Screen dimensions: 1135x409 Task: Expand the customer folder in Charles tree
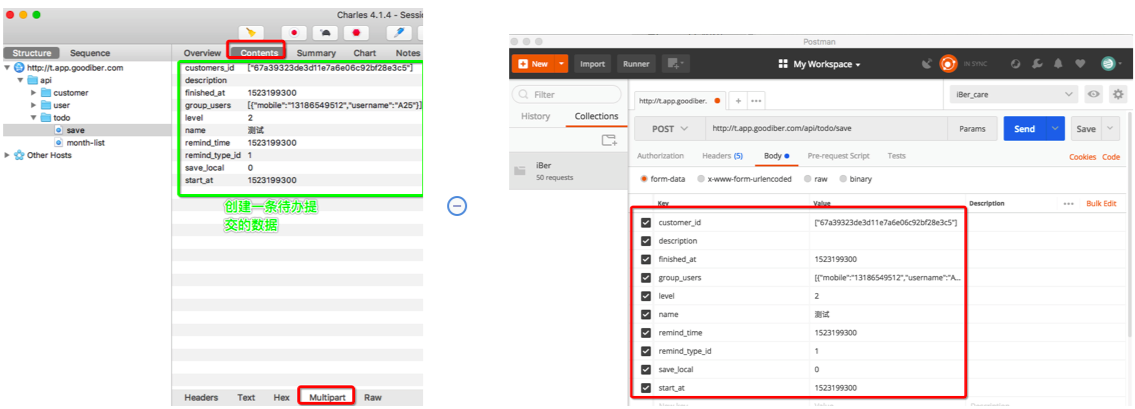33,93
